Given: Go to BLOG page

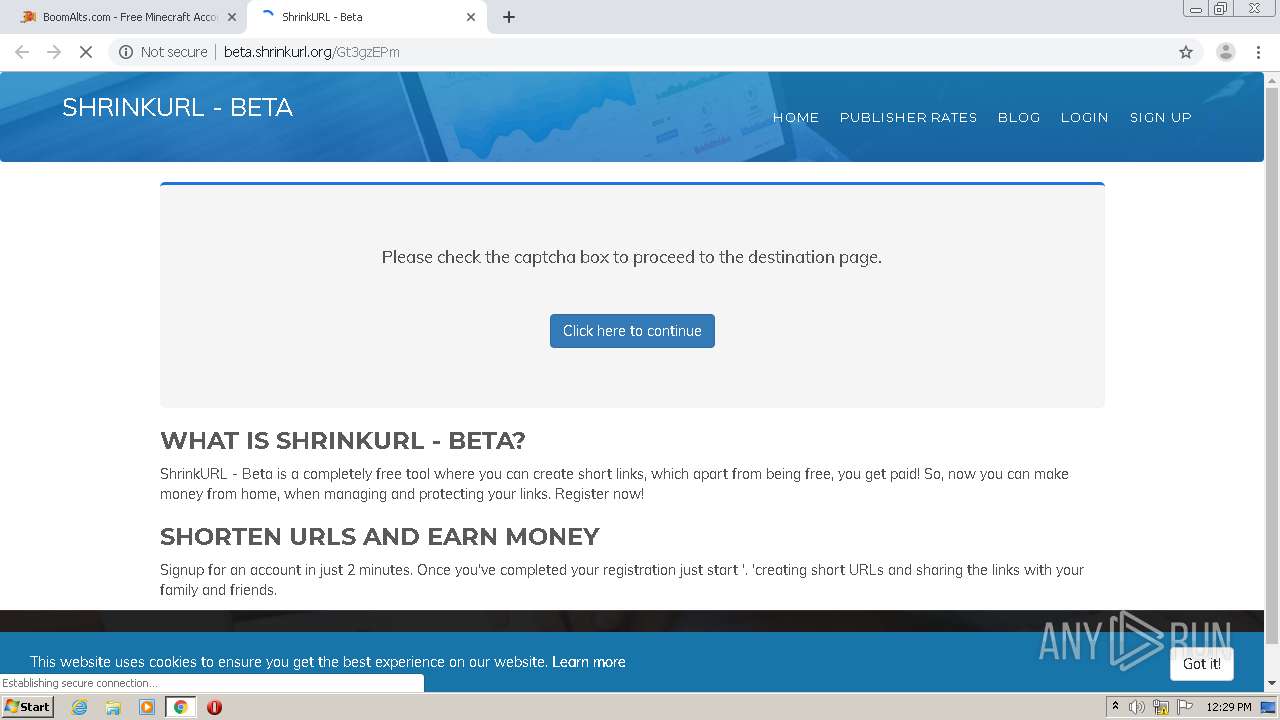Looking at the screenshot, I should [1019, 117].
